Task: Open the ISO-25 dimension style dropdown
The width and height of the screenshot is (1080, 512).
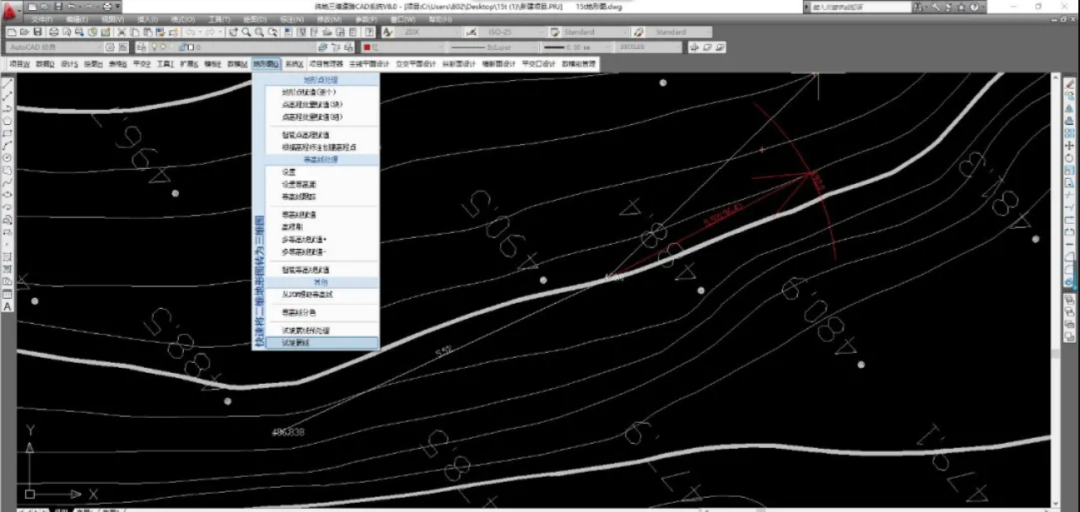Action: pos(511,32)
